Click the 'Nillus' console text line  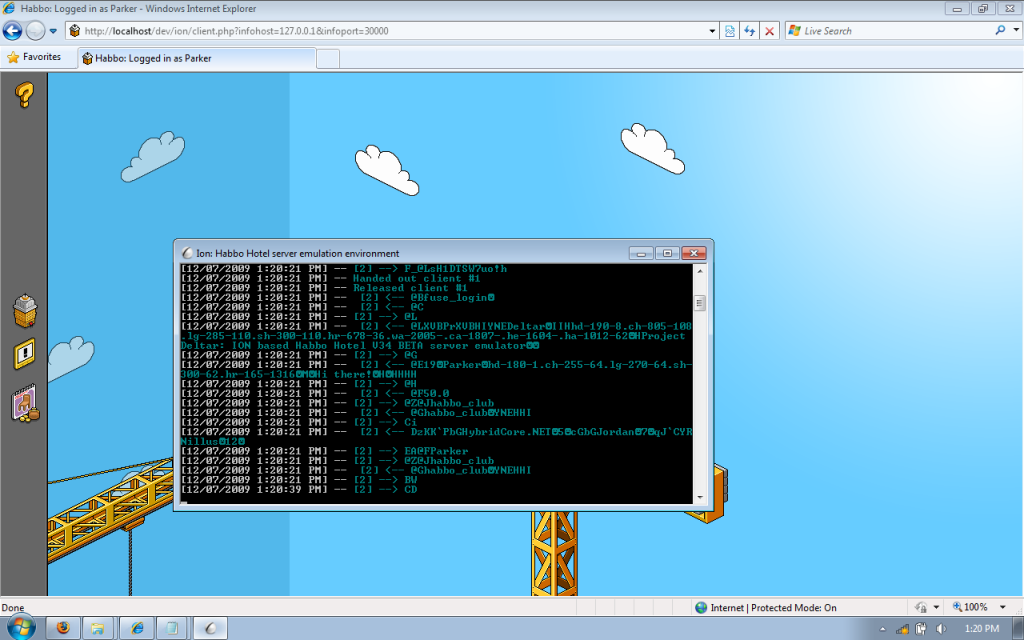[x=213, y=441]
